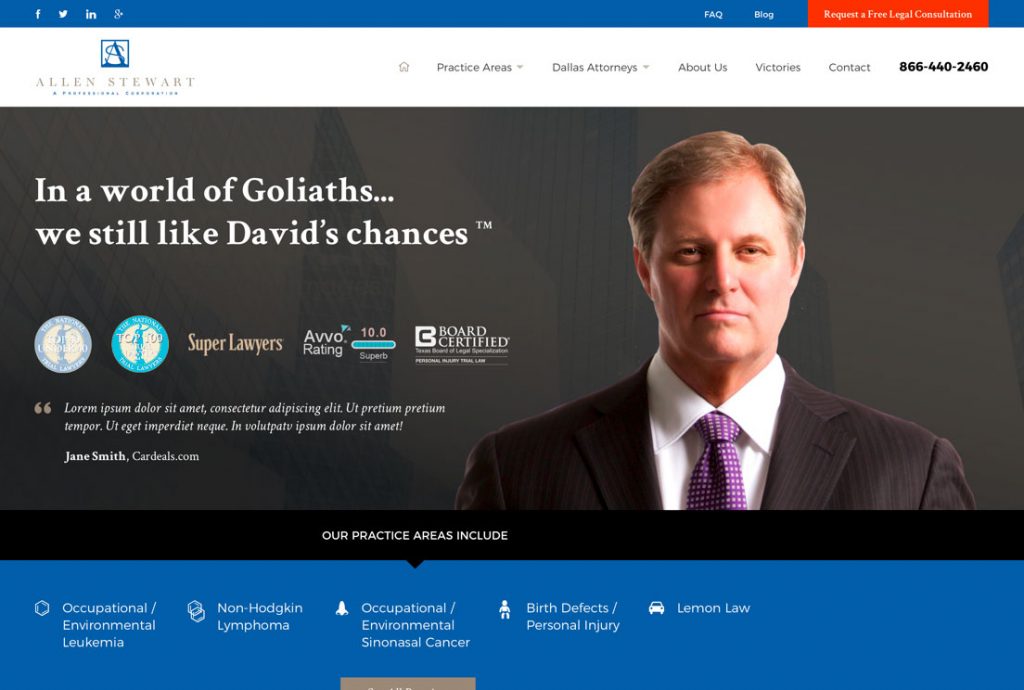Select Occupational / Environmental Leukemia practice area
The image size is (1024, 690).
point(108,625)
